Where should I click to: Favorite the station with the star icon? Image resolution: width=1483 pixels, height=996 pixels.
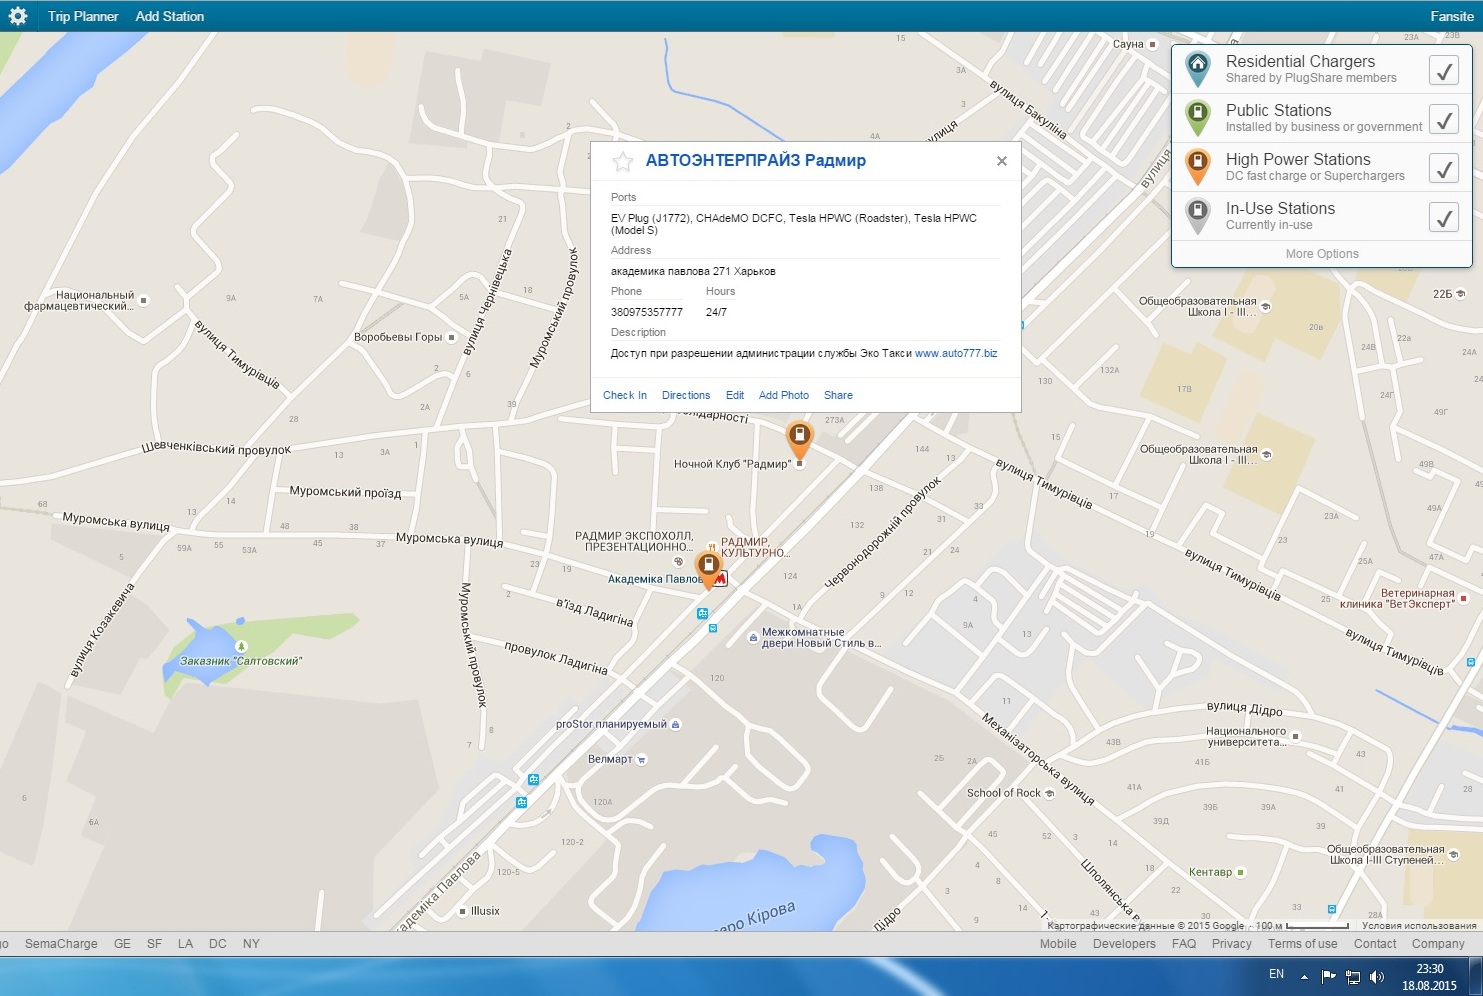tap(623, 161)
